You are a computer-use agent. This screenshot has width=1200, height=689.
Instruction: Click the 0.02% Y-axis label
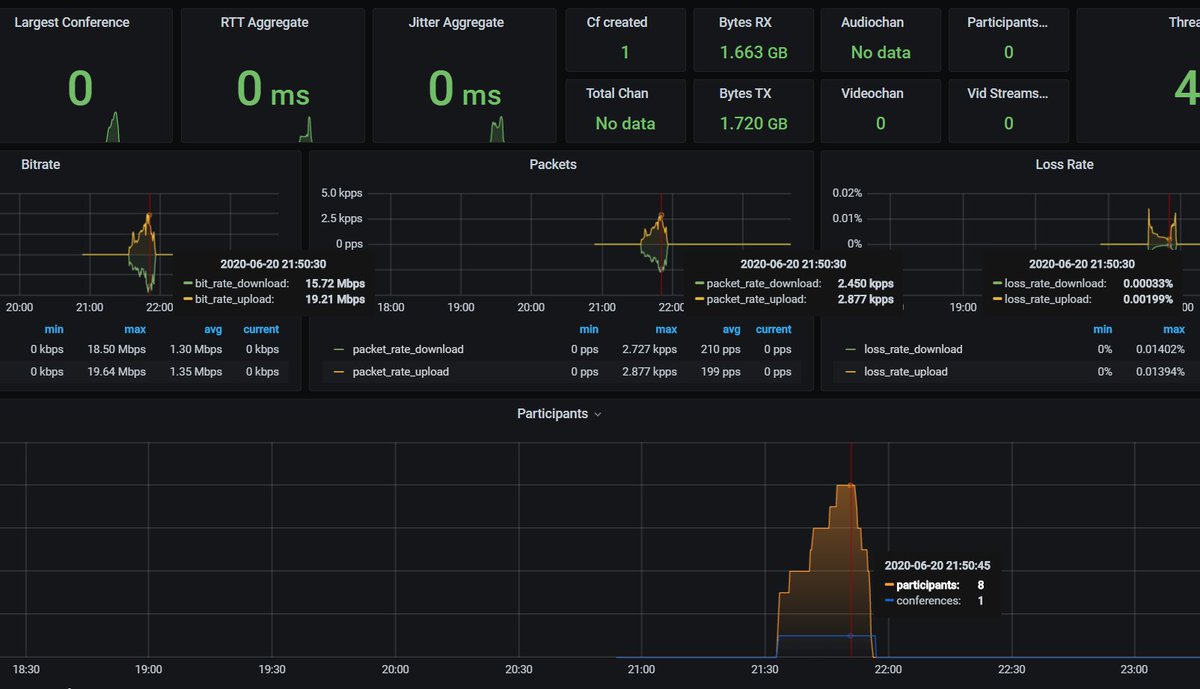[x=847, y=192]
